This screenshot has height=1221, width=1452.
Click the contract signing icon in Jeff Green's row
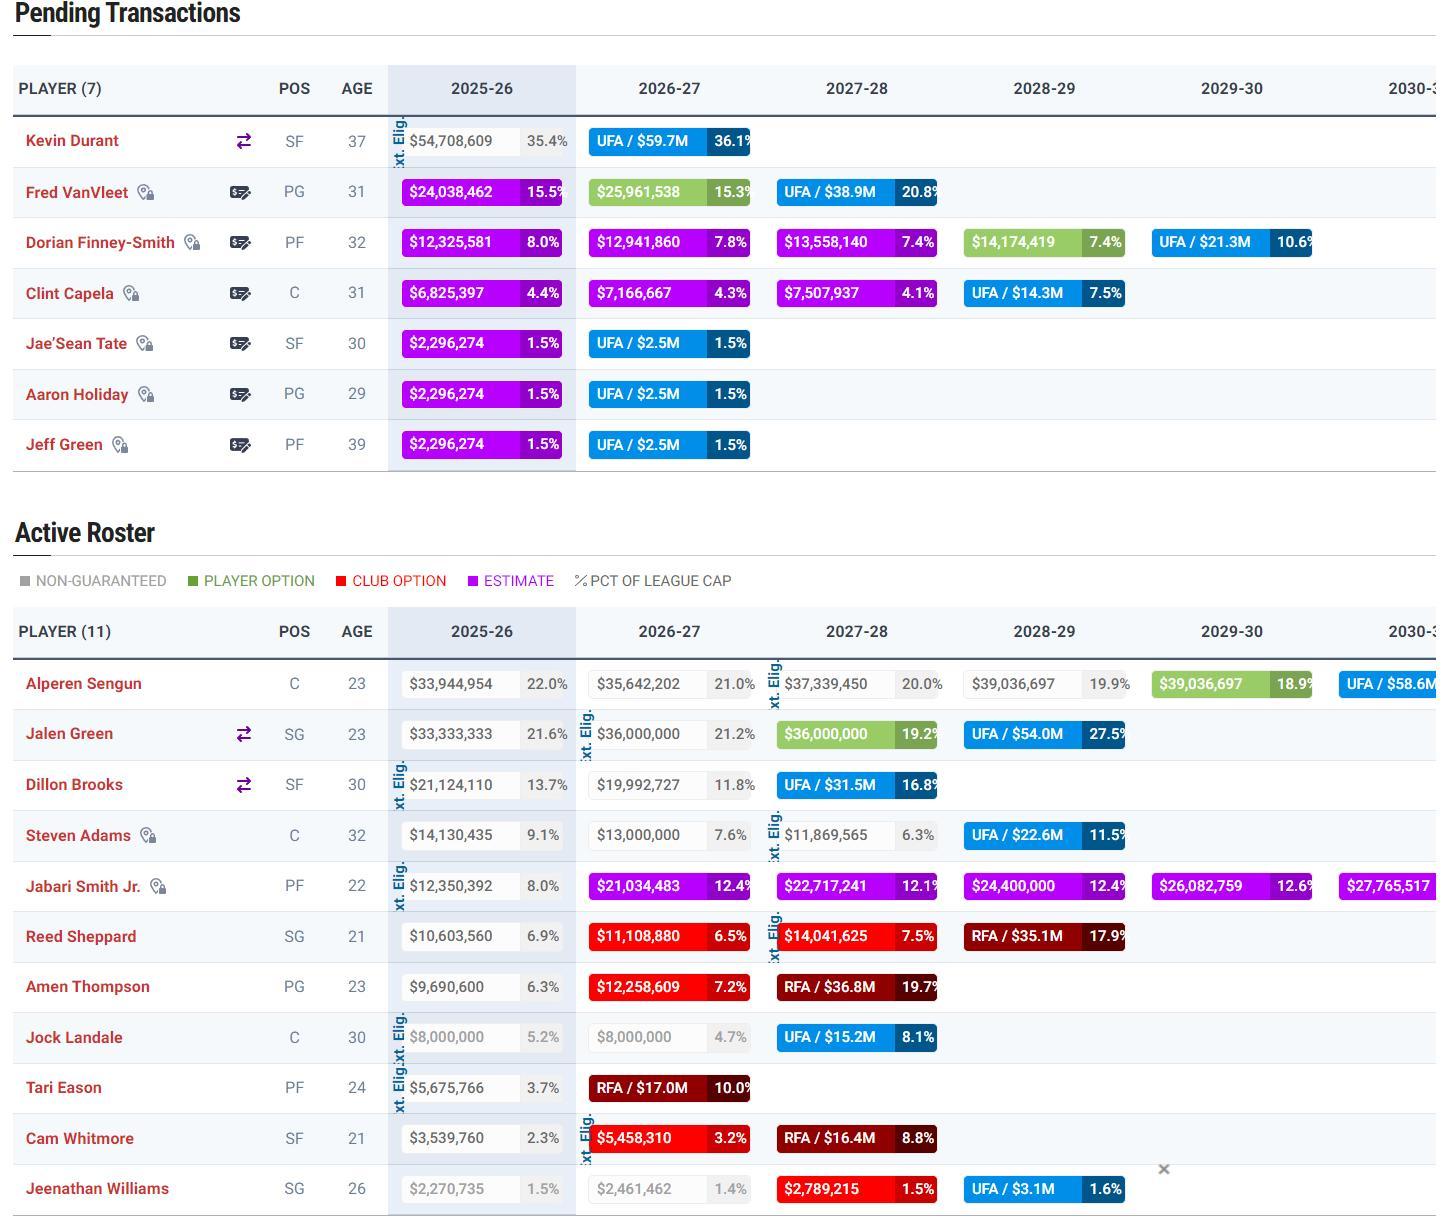(240, 445)
